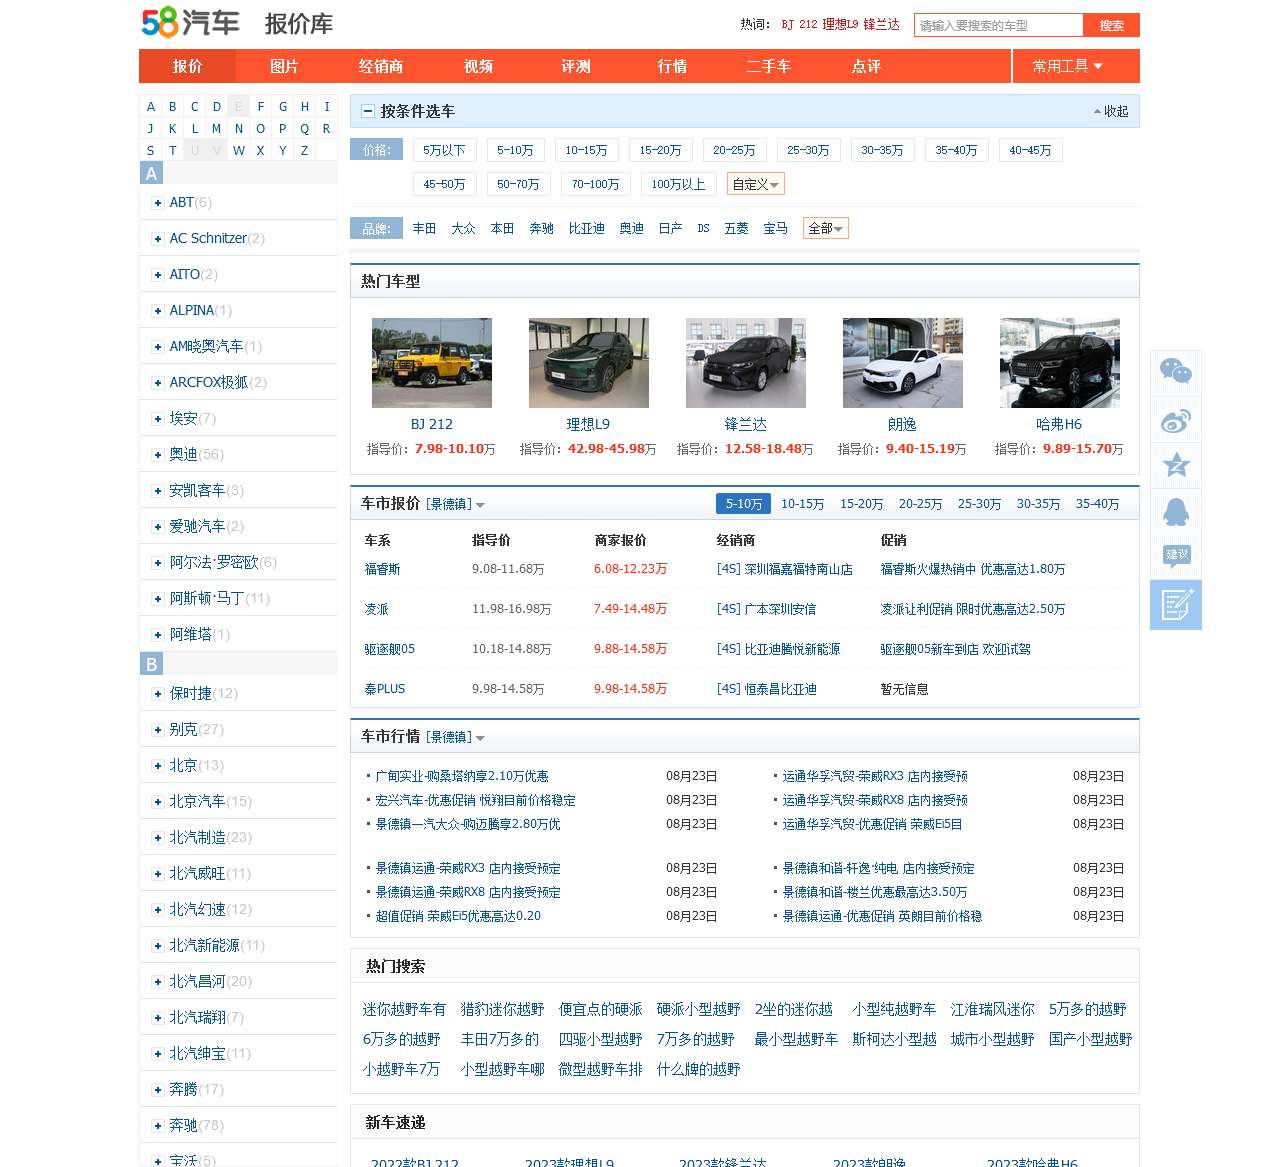
Task: Expand the 北汽新能源 plus icon
Action: [157, 945]
